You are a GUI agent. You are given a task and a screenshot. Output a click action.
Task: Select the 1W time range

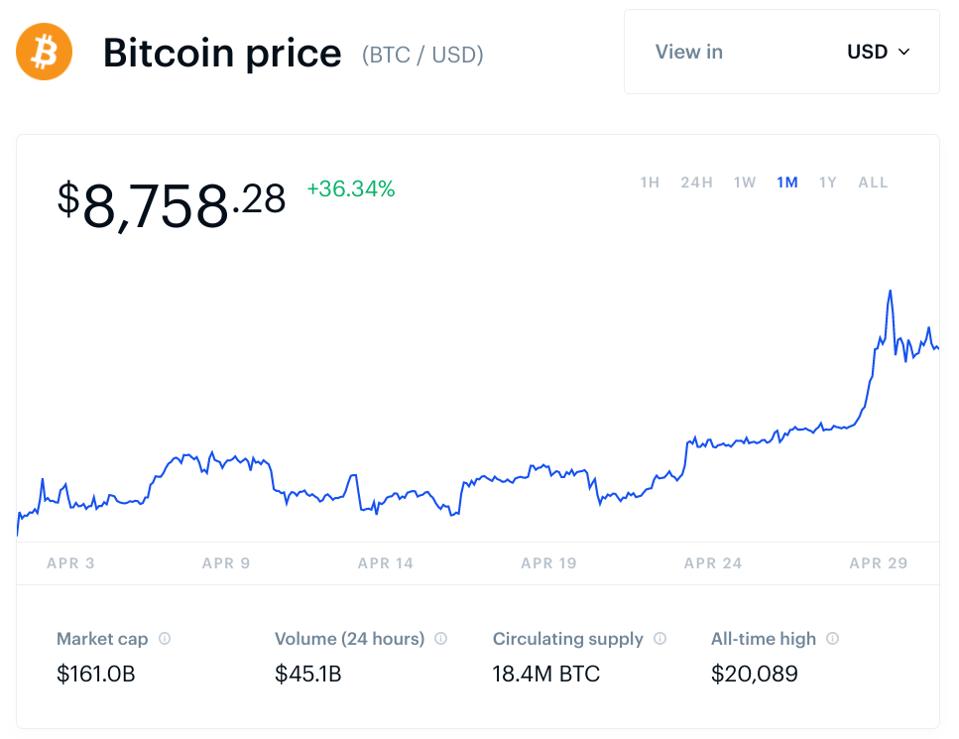743,182
